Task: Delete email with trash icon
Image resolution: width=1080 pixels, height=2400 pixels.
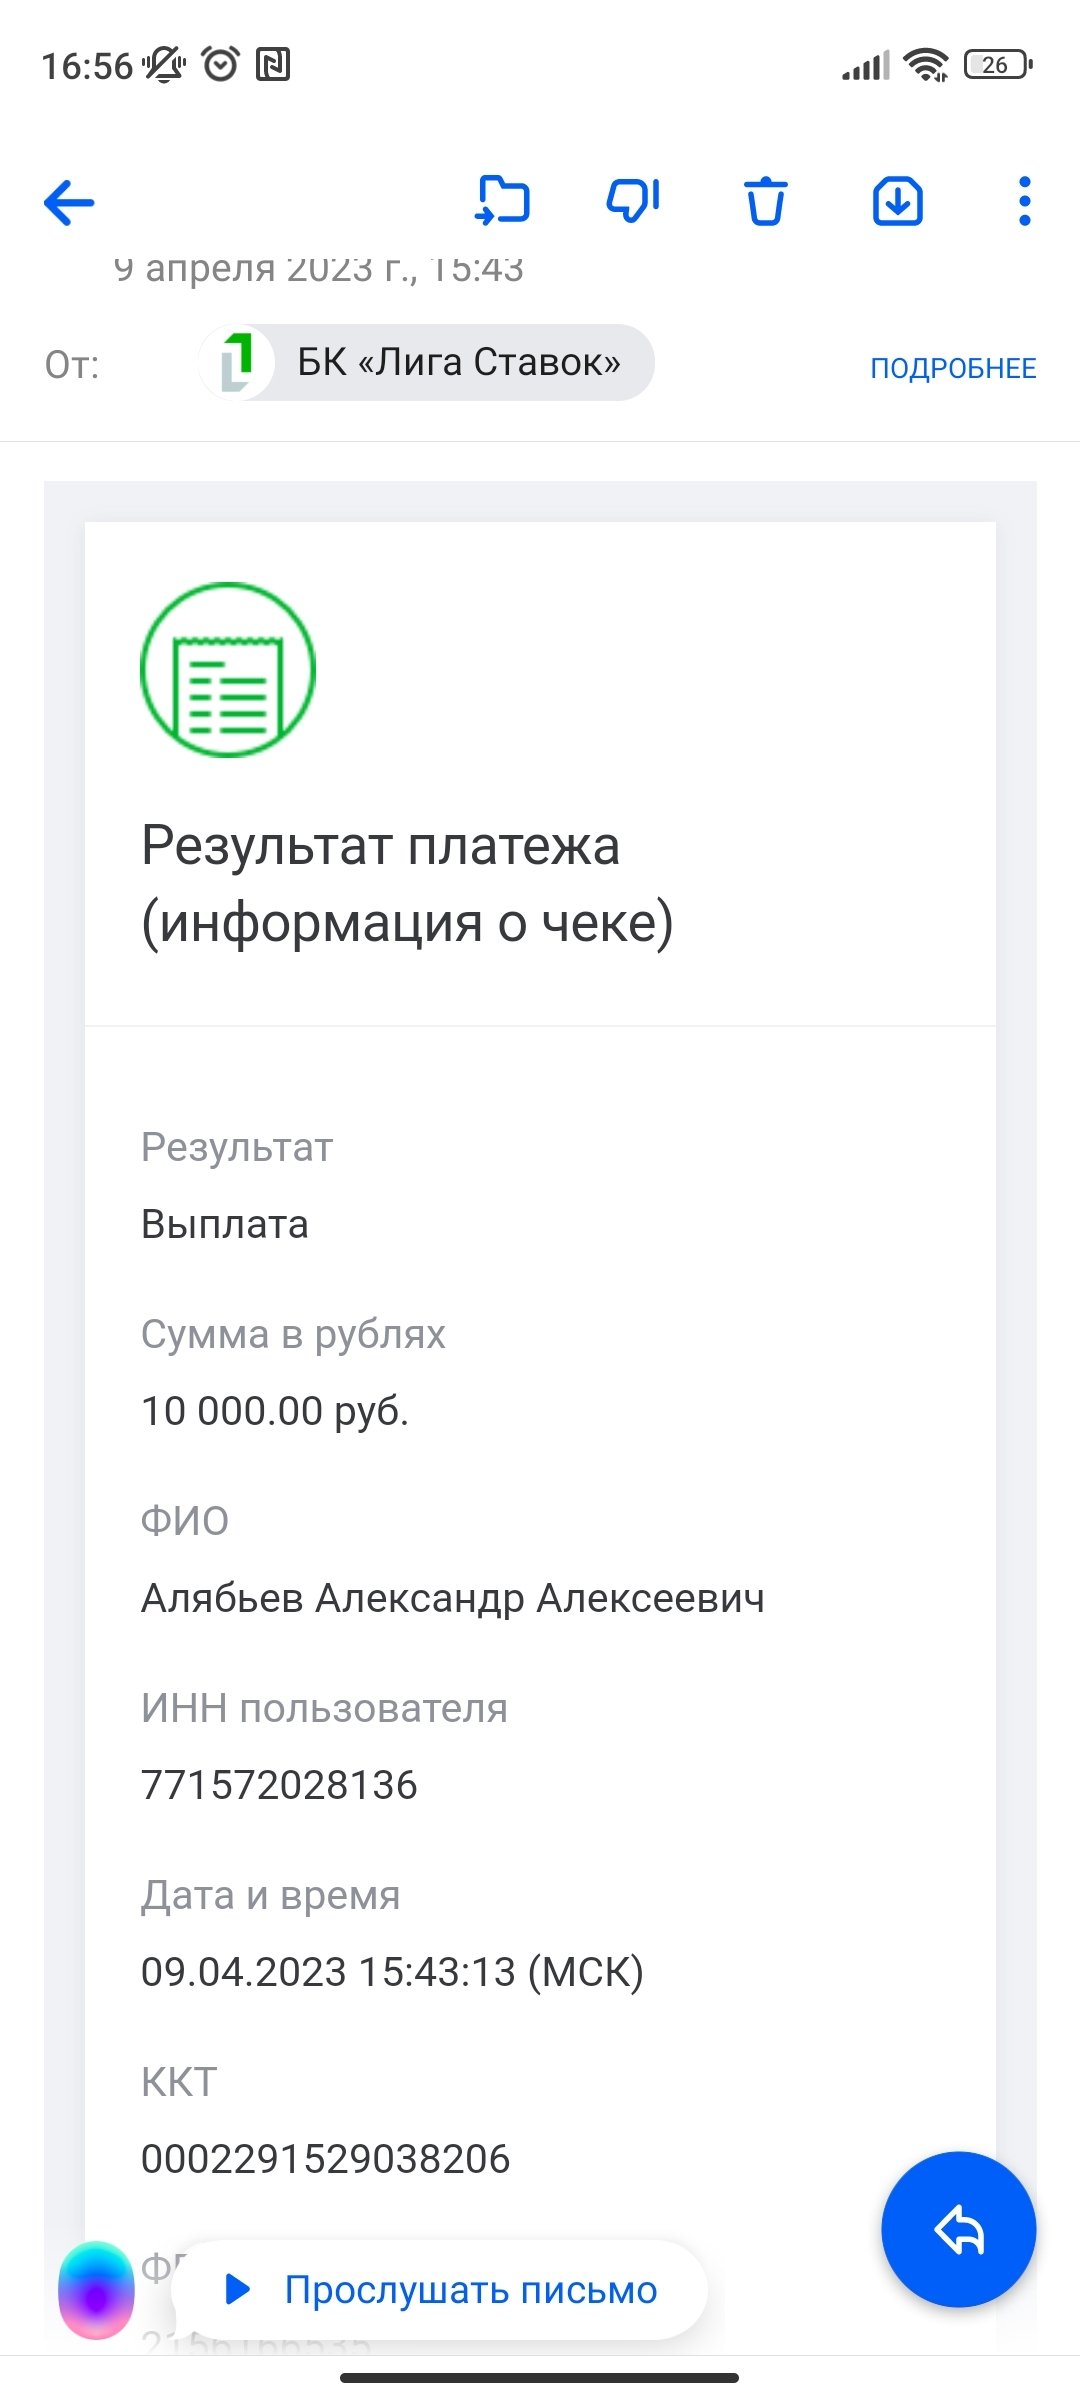Action: tap(766, 201)
